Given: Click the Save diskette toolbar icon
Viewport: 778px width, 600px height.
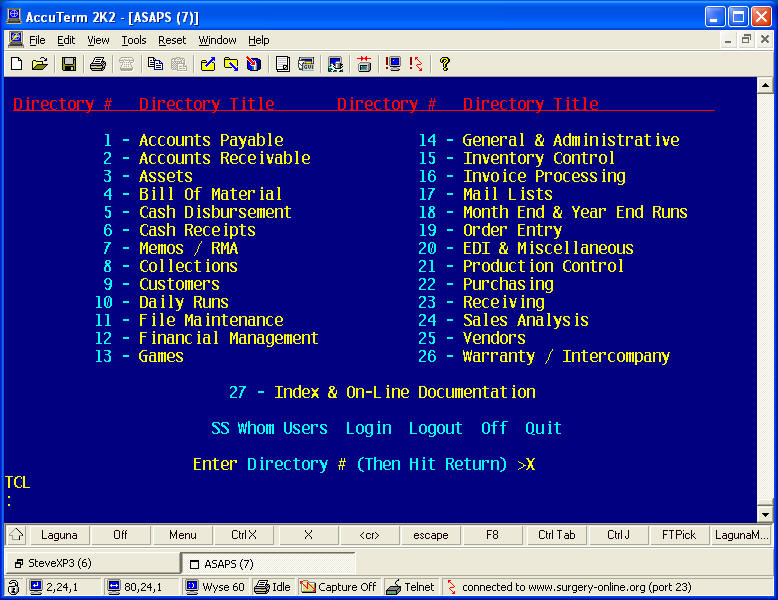Looking at the screenshot, I should pos(69,64).
